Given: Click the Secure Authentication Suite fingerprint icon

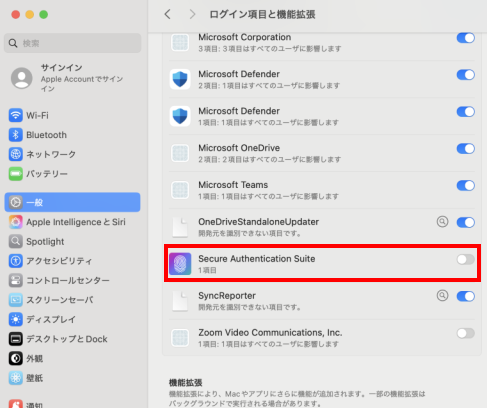Looking at the screenshot, I should pyautogui.click(x=180, y=264).
